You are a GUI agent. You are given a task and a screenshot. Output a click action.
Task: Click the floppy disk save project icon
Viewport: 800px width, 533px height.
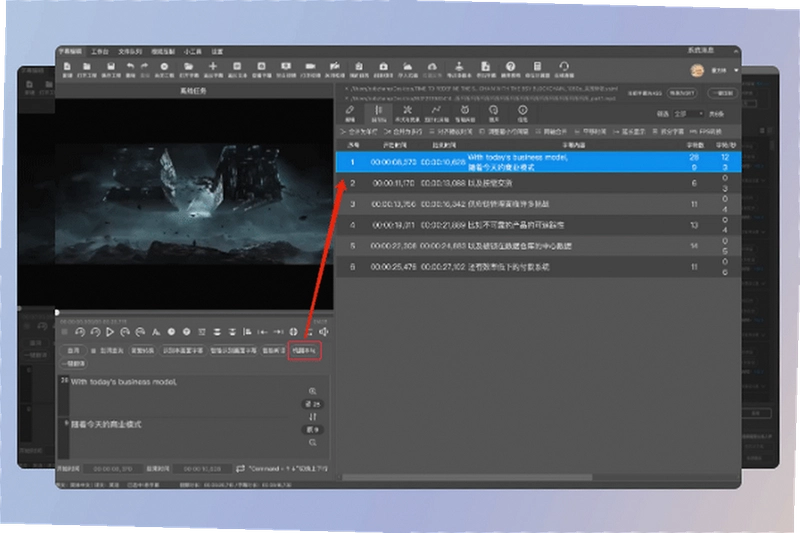click(x=111, y=66)
